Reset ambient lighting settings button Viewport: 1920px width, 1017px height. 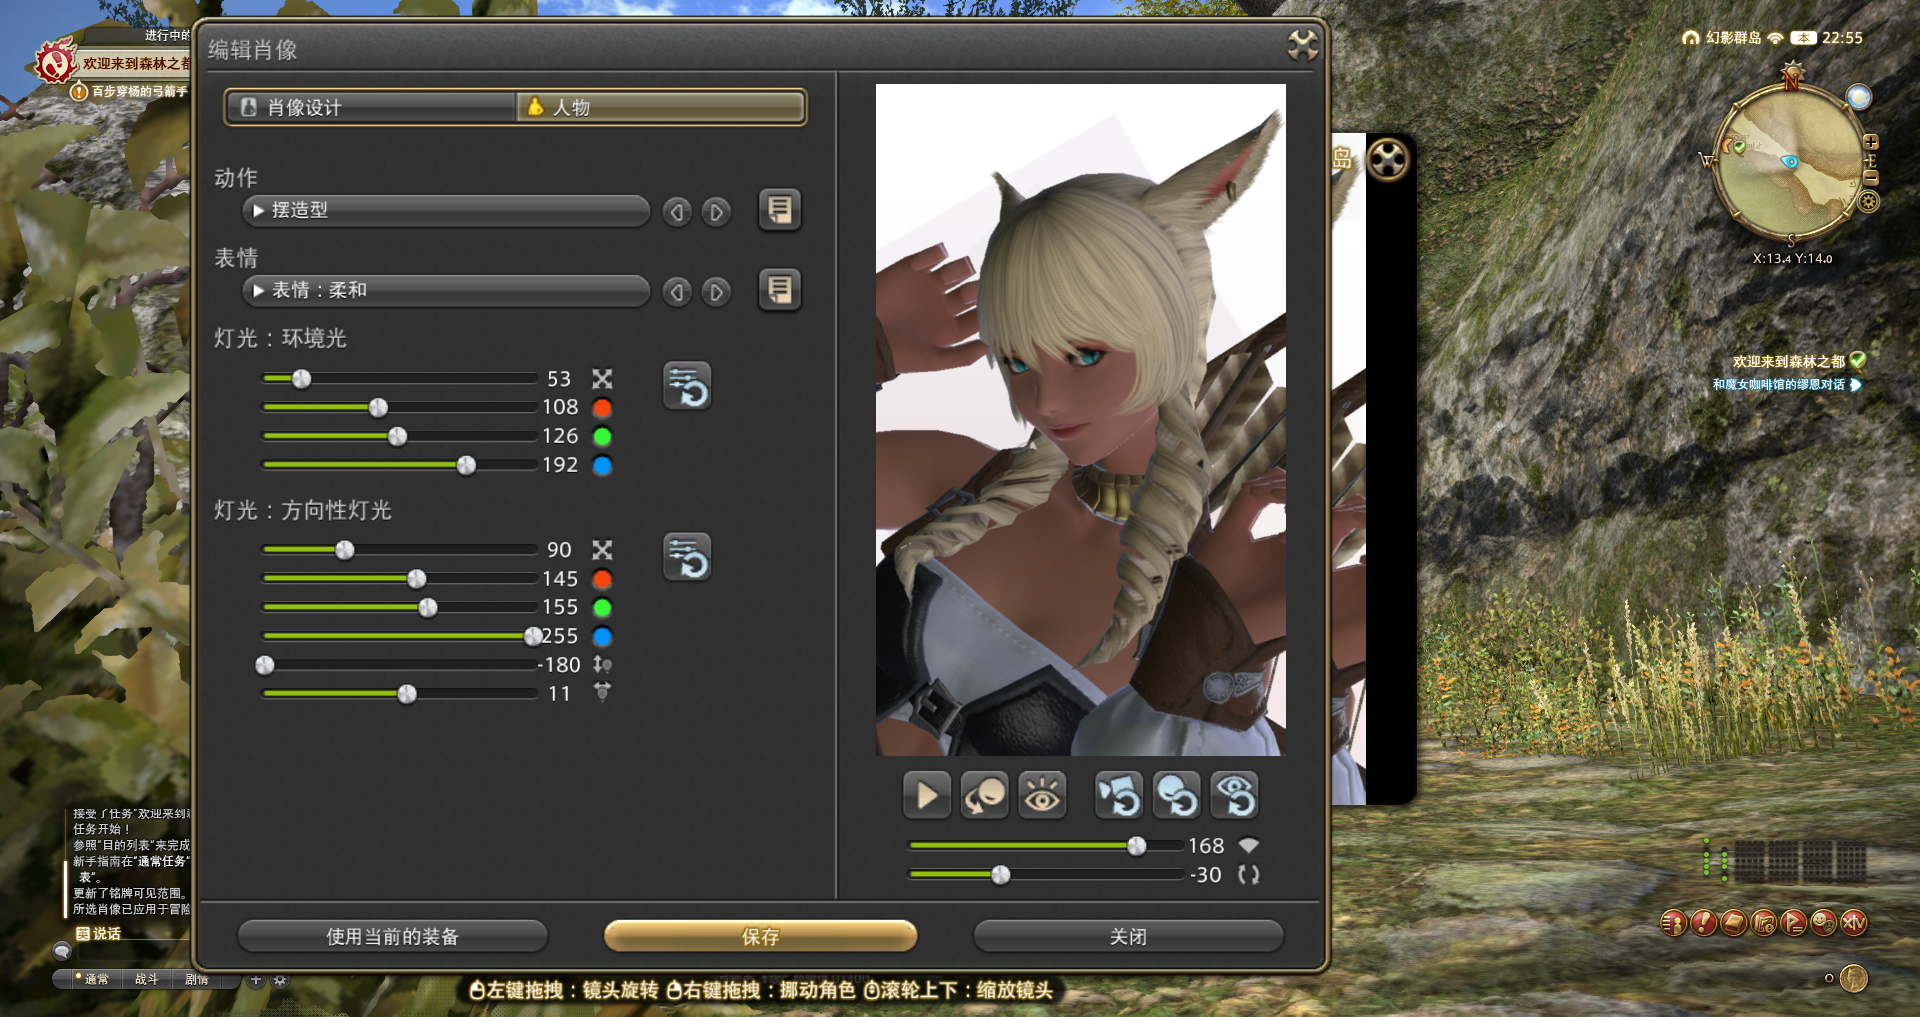tap(687, 386)
